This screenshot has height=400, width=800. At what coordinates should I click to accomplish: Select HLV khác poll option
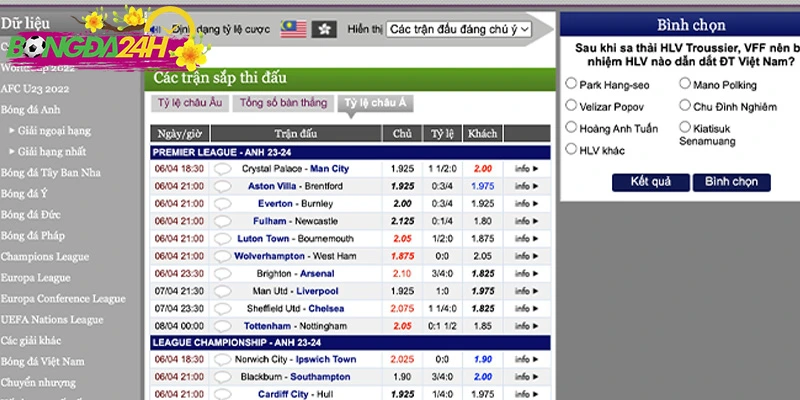pyautogui.click(x=571, y=149)
